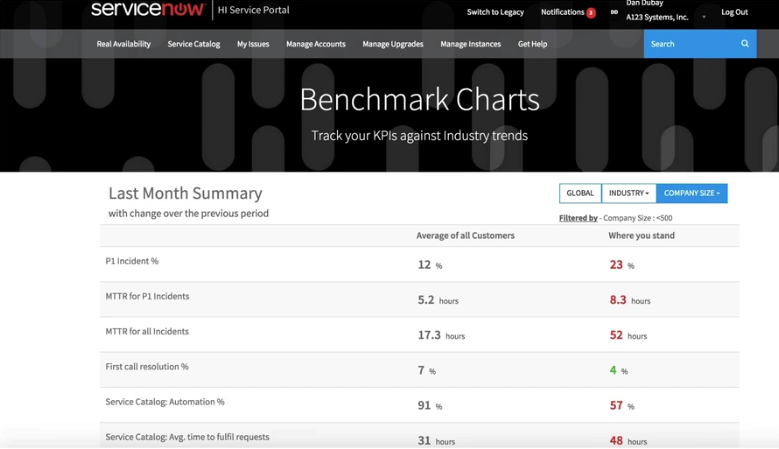
Task: Click the 17.3 hours average value
Action: click(x=441, y=335)
